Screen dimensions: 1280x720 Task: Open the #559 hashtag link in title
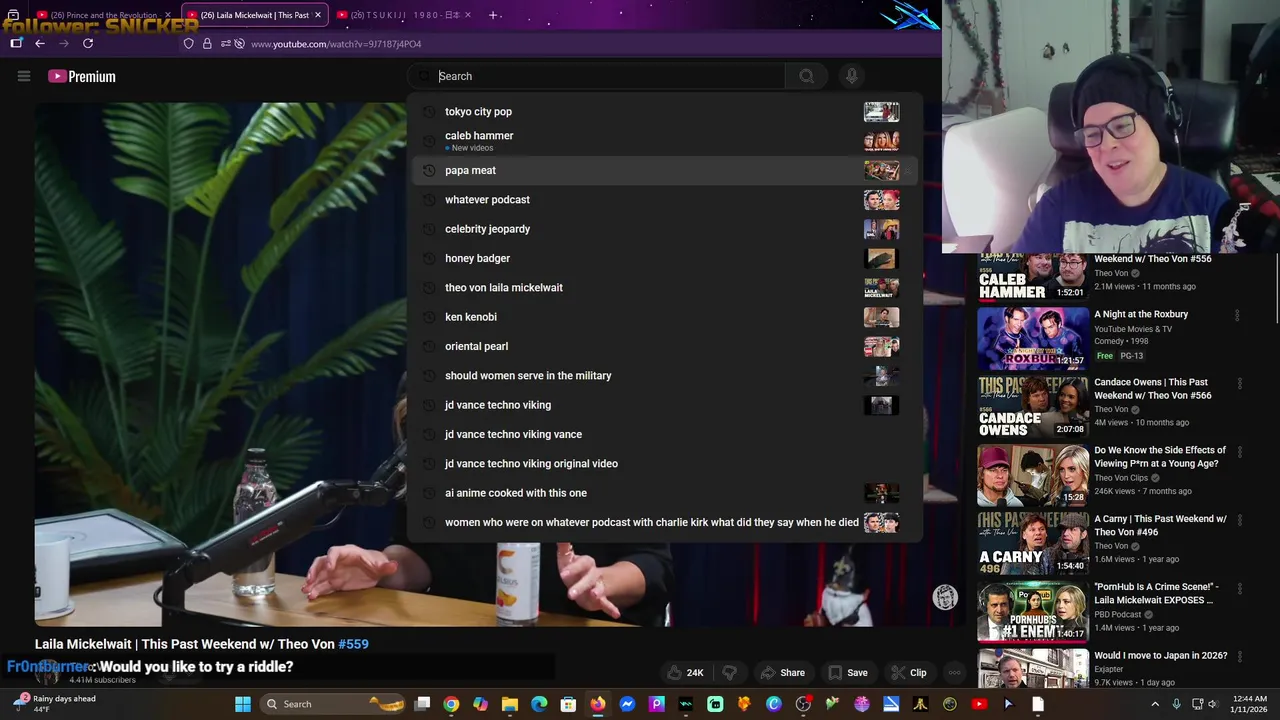tap(353, 645)
